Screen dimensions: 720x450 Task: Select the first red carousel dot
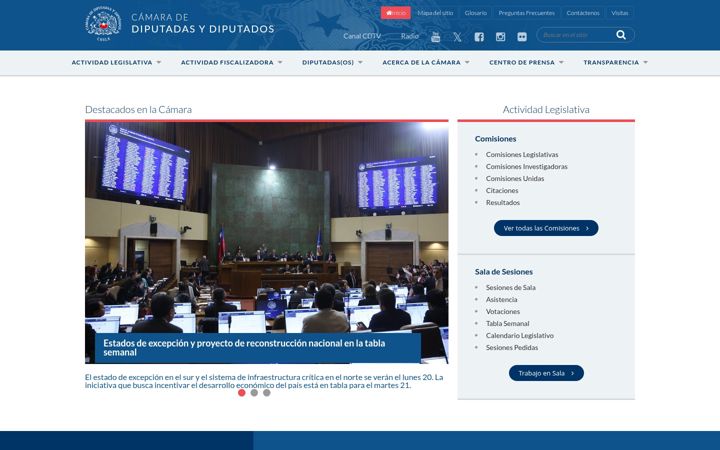coord(242,393)
